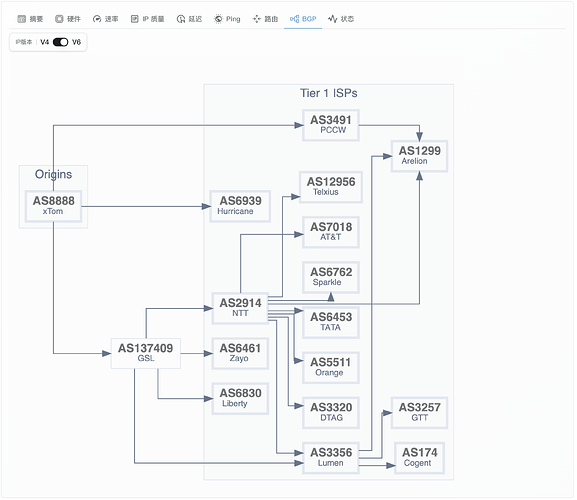Select the AS5511 Orange node
This screenshot has height=500, width=577.
click(x=331, y=367)
